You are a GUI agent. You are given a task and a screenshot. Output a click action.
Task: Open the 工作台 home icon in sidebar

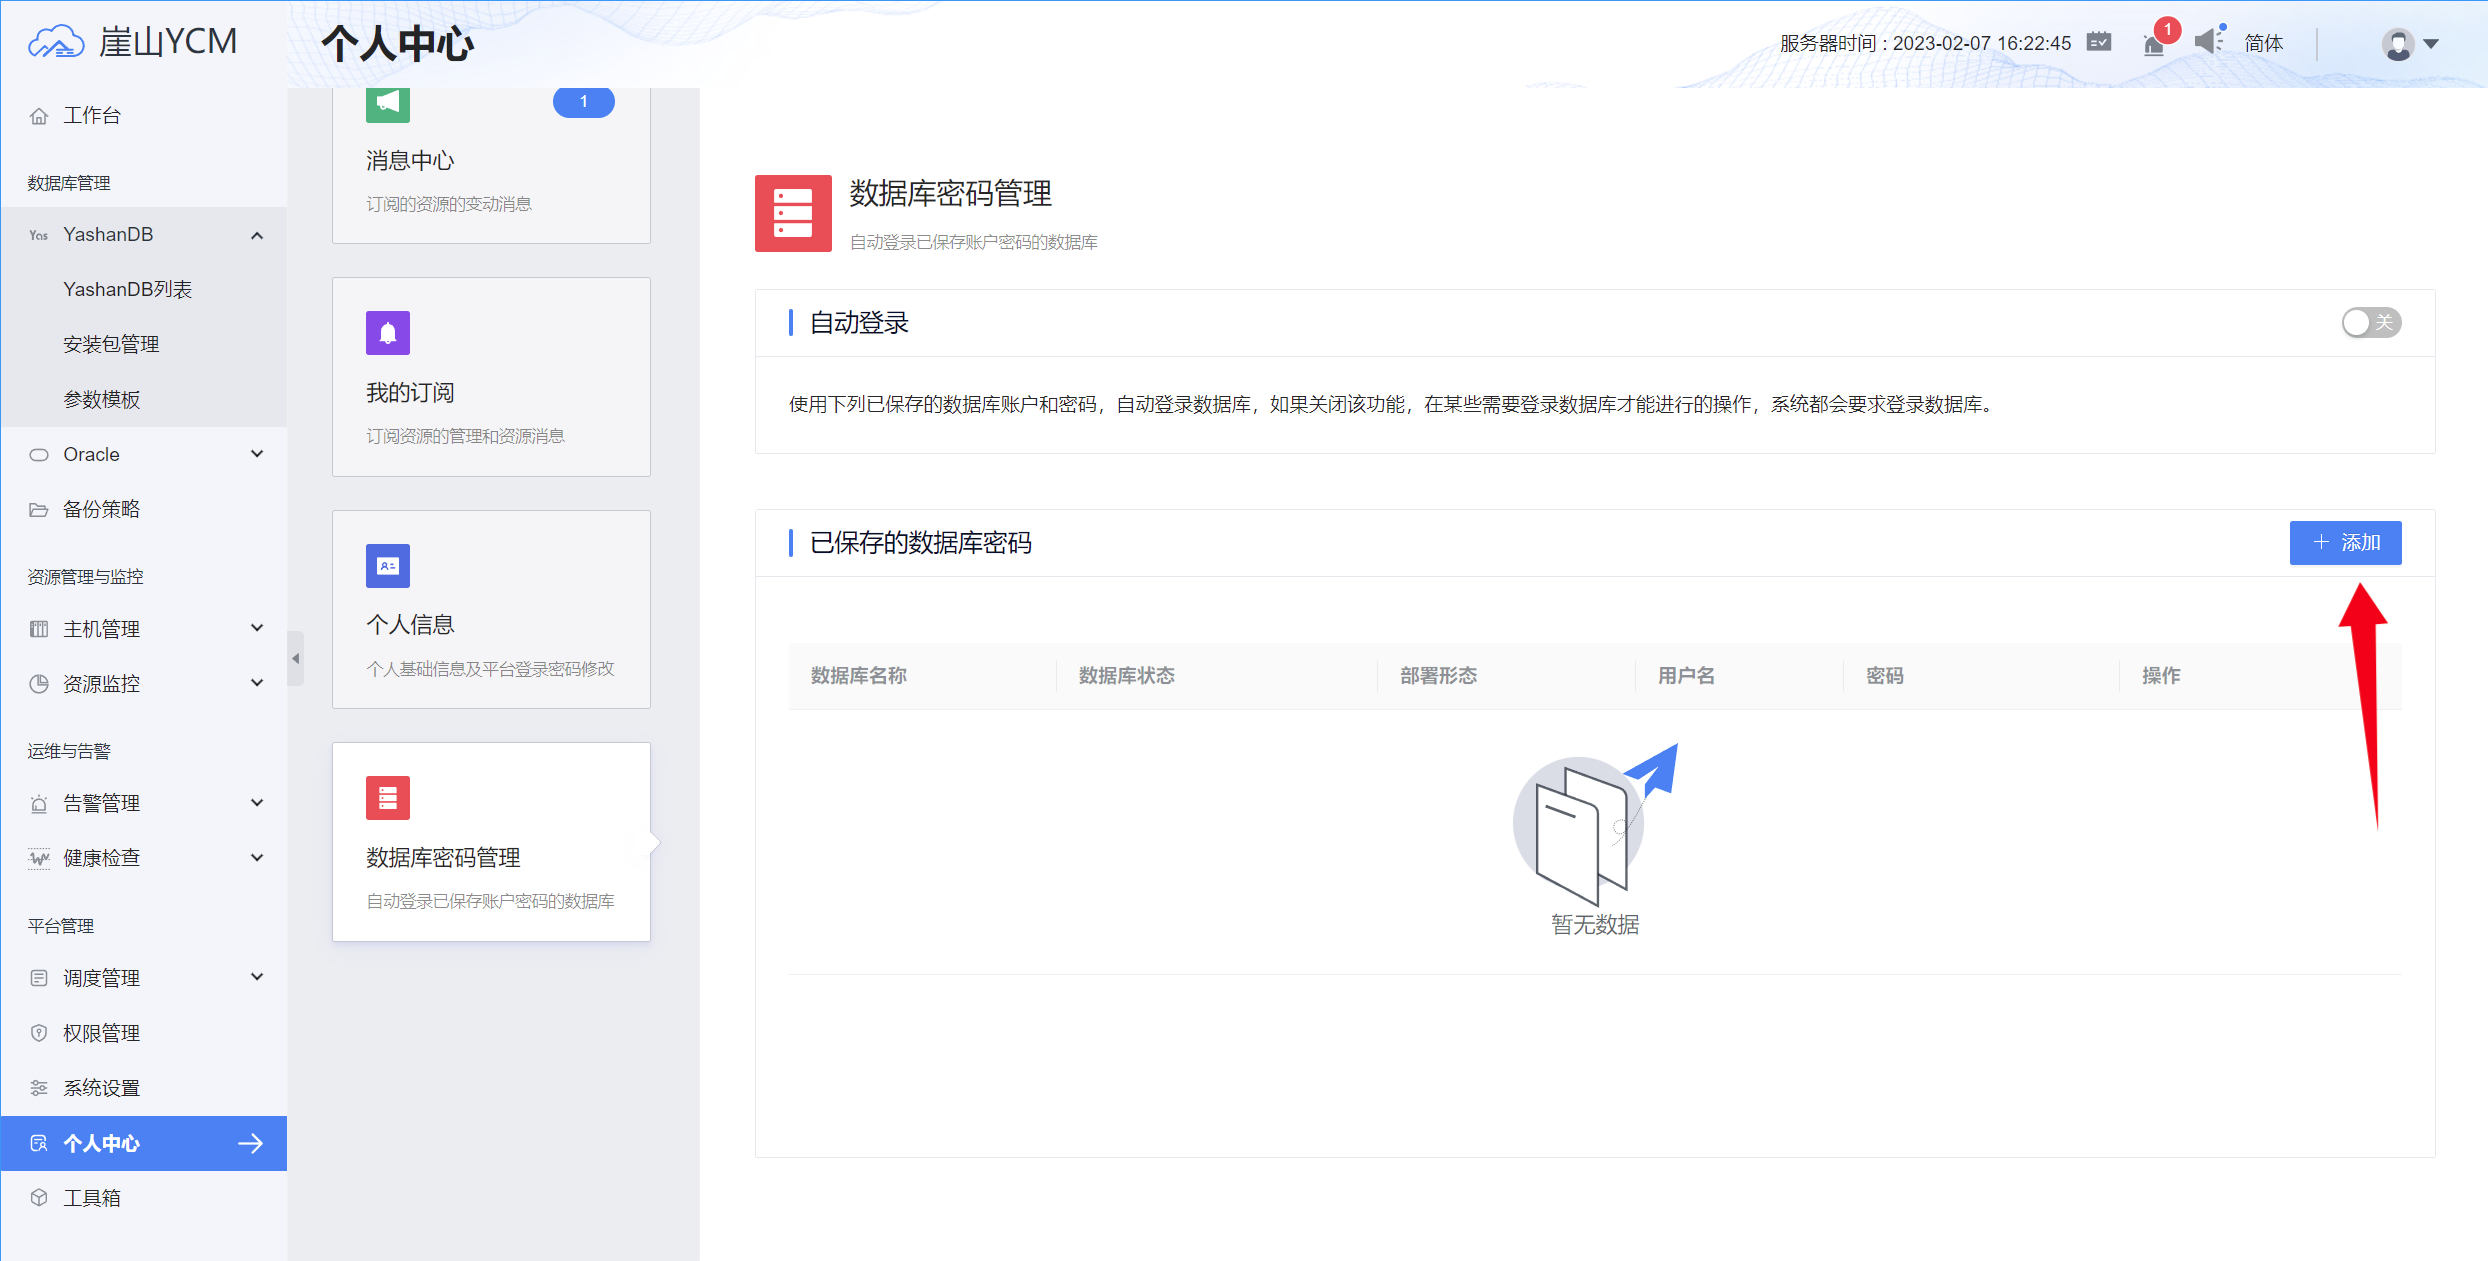tap(39, 115)
